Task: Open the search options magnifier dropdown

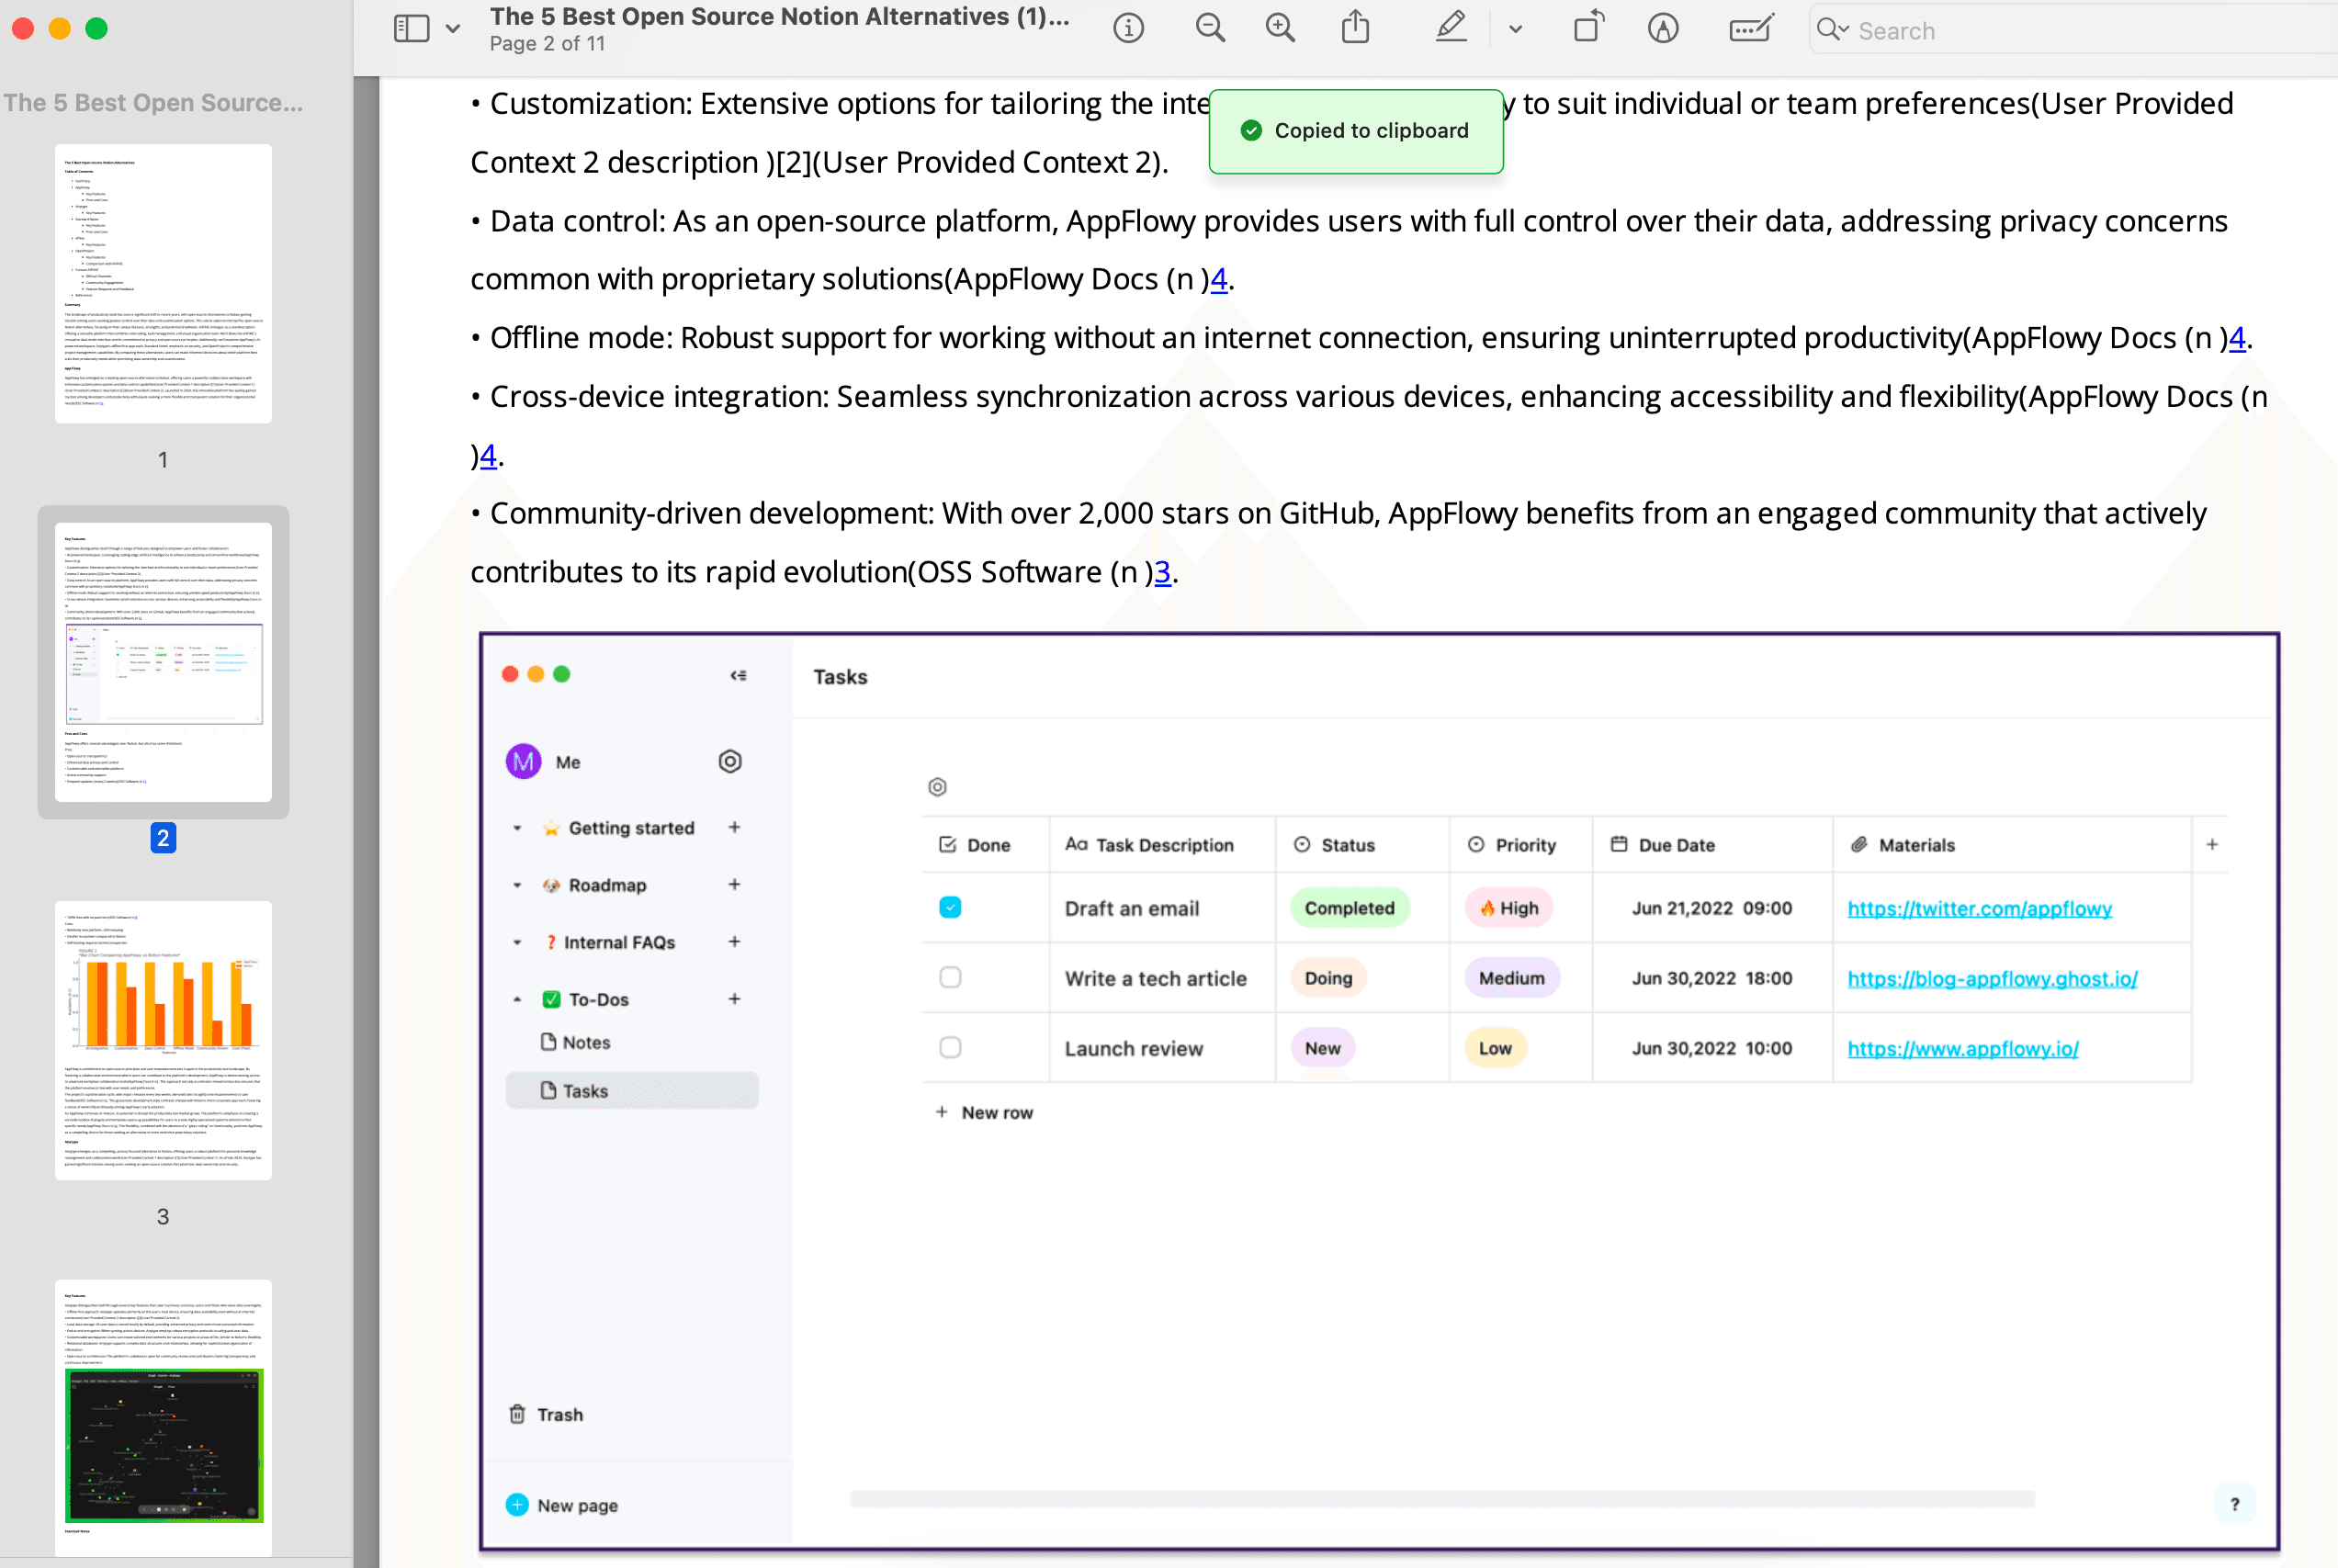Action: (x=1832, y=29)
